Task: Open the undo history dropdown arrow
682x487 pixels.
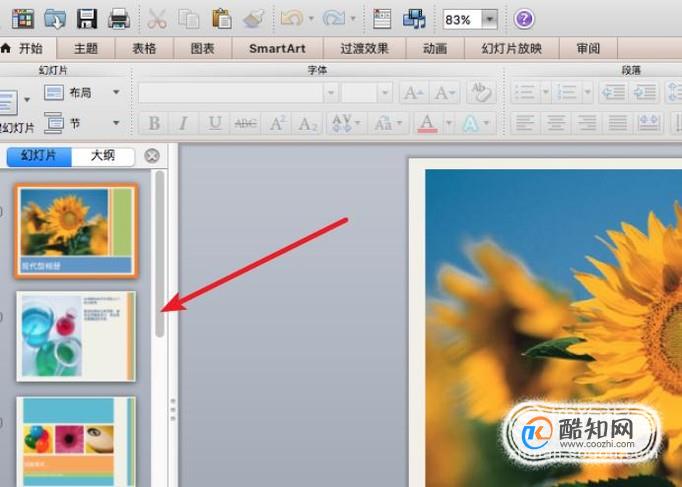Action: click(311, 18)
